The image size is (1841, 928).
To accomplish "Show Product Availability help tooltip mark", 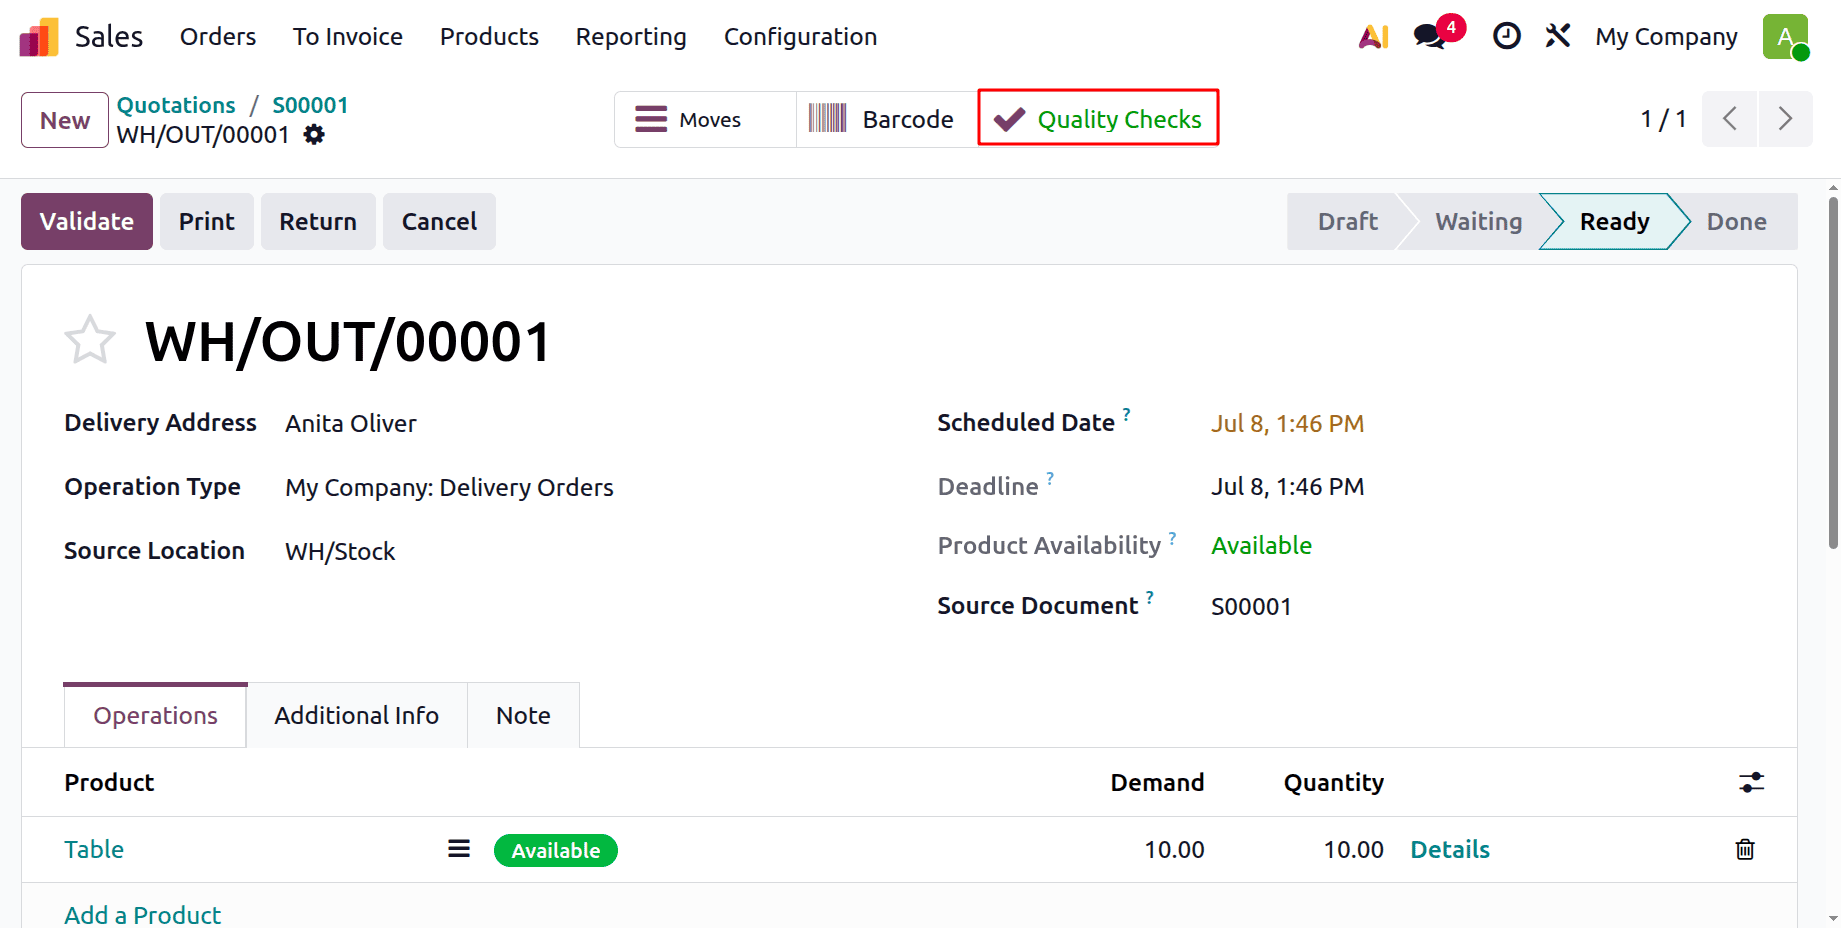I will [1173, 538].
